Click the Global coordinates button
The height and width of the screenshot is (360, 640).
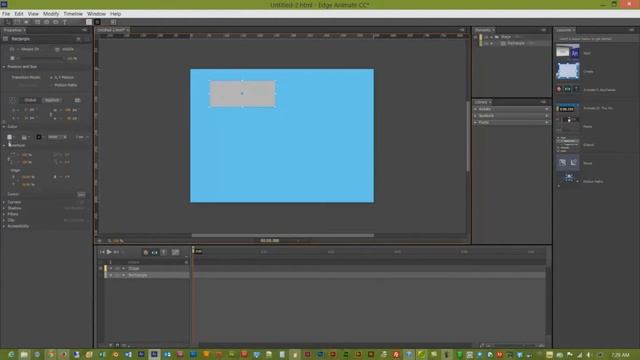tap(30, 100)
